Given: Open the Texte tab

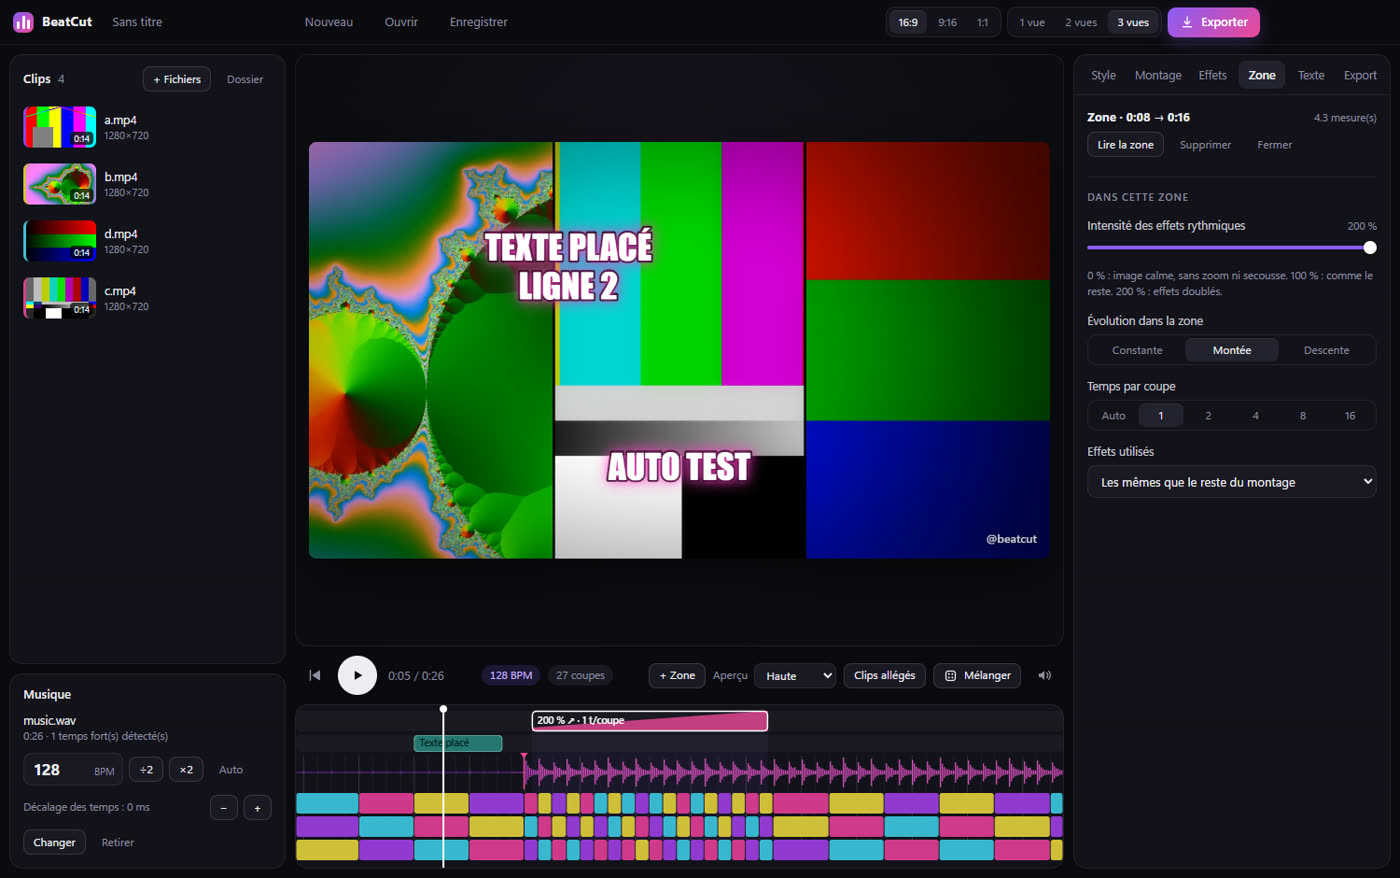Looking at the screenshot, I should pos(1311,75).
